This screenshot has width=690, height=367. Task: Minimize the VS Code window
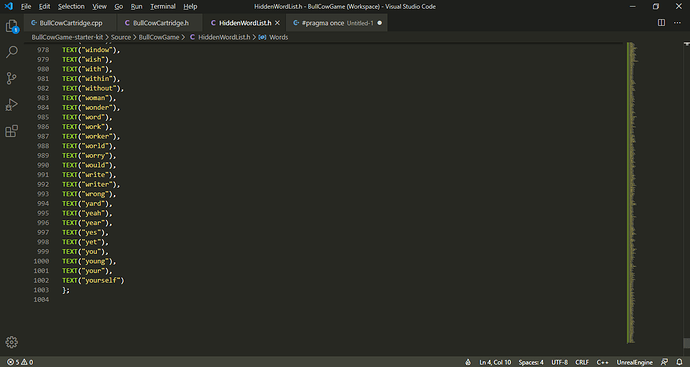click(x=633, y=7)
